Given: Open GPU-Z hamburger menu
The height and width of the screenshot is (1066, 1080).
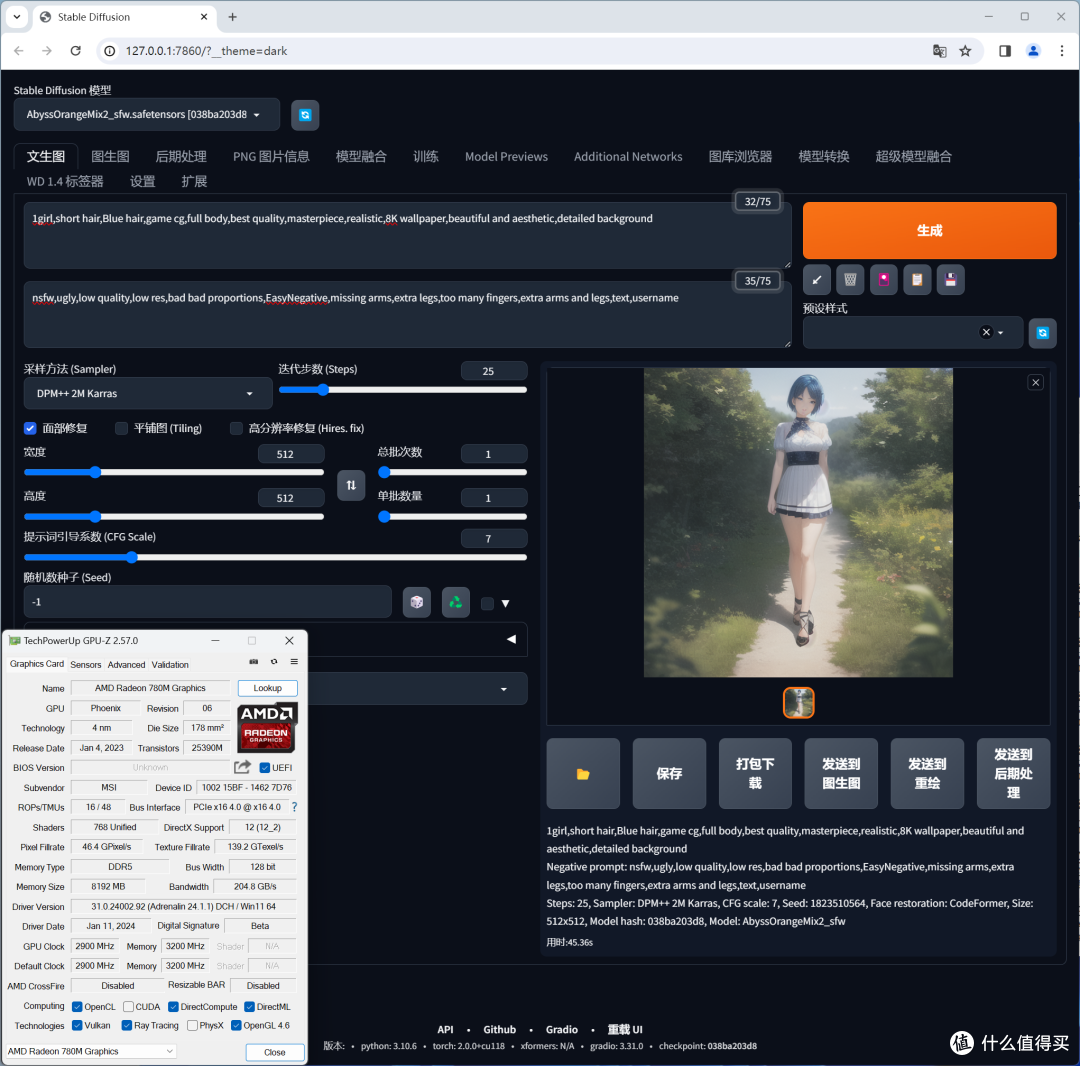Looking at the screenshot, I should 294,662.
